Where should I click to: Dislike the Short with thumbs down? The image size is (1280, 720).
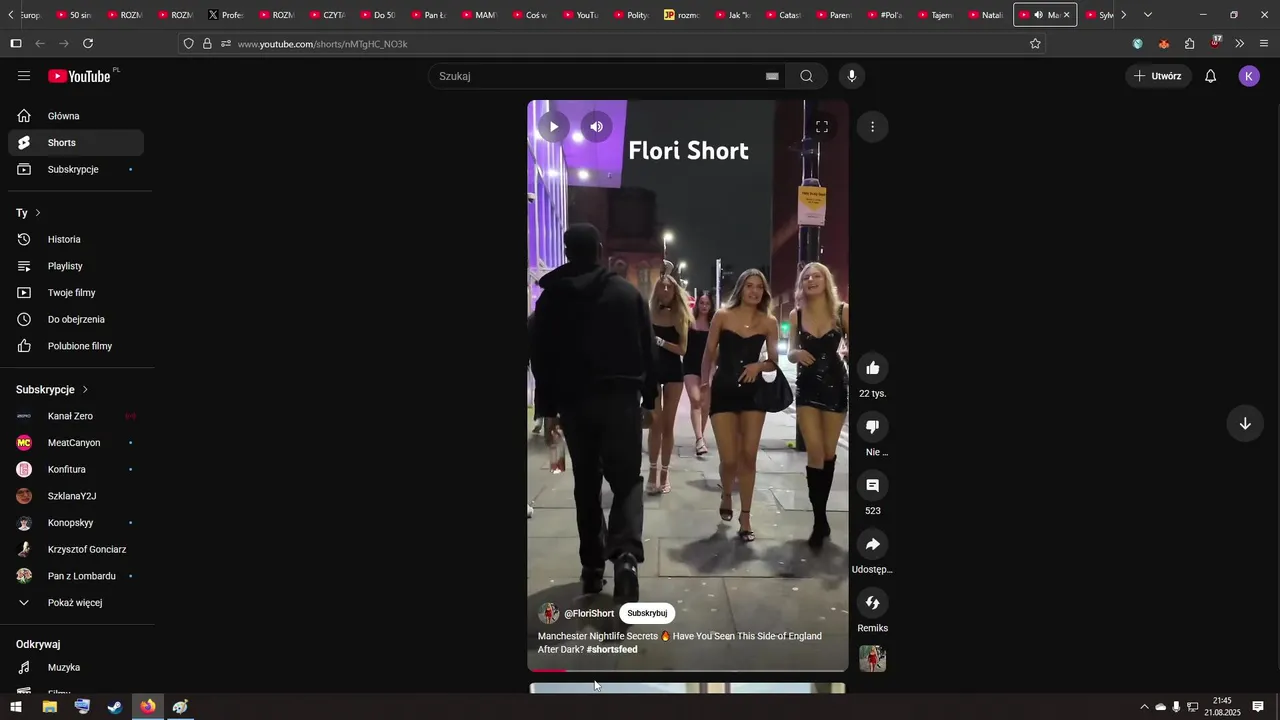[873, 427]
